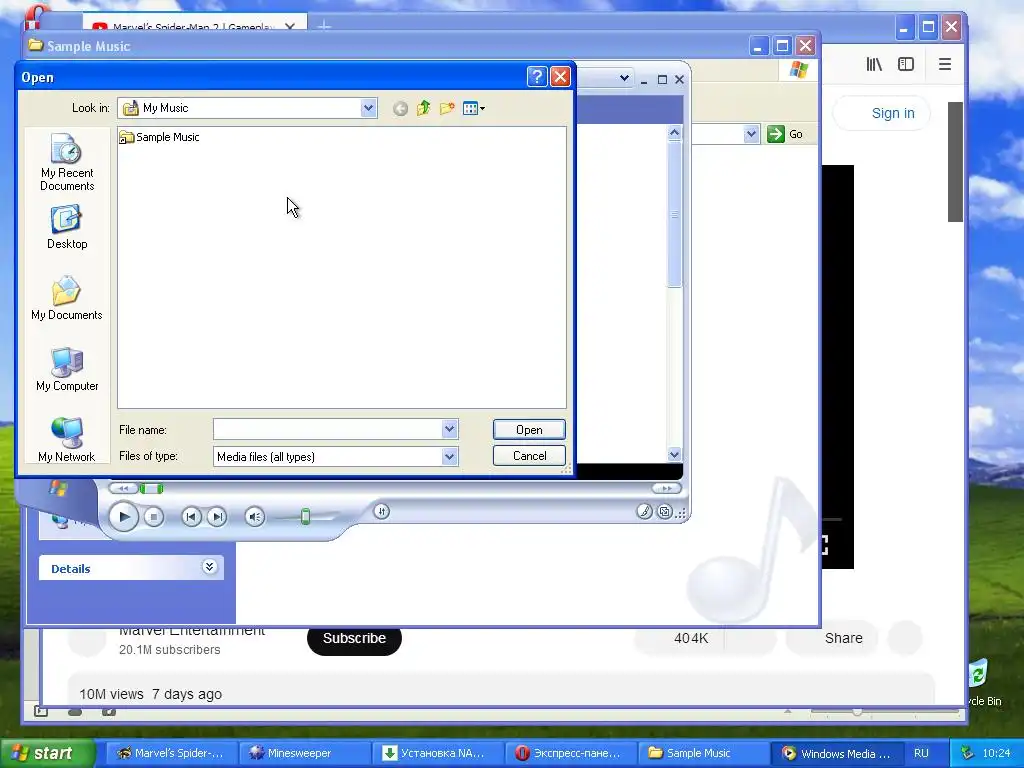Switch to Windows Media Player taskbar item
This screenshot has width=1024, height=768.
click(x=837, y=753)
